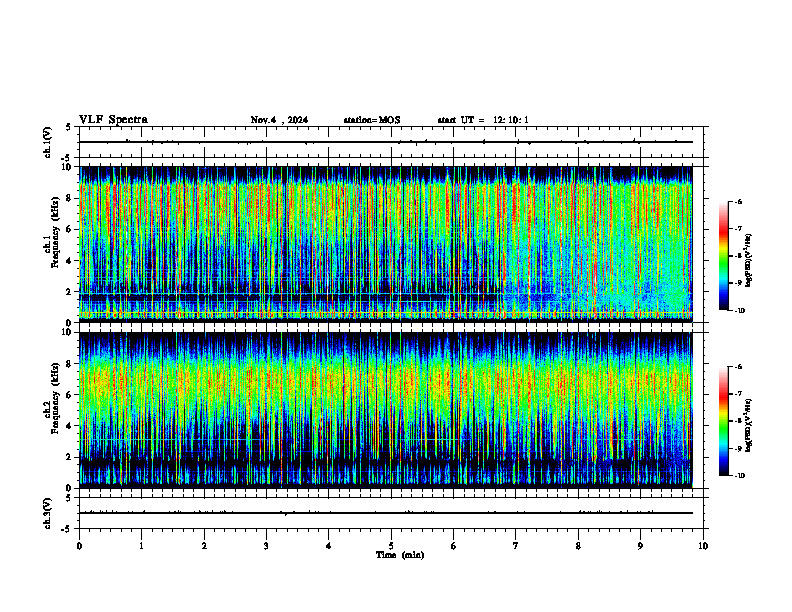Viewport: 792px width, 612px height.
Task: Click the log(PSD) label beside ch.1 colorbar
Action: pos(749,261)
